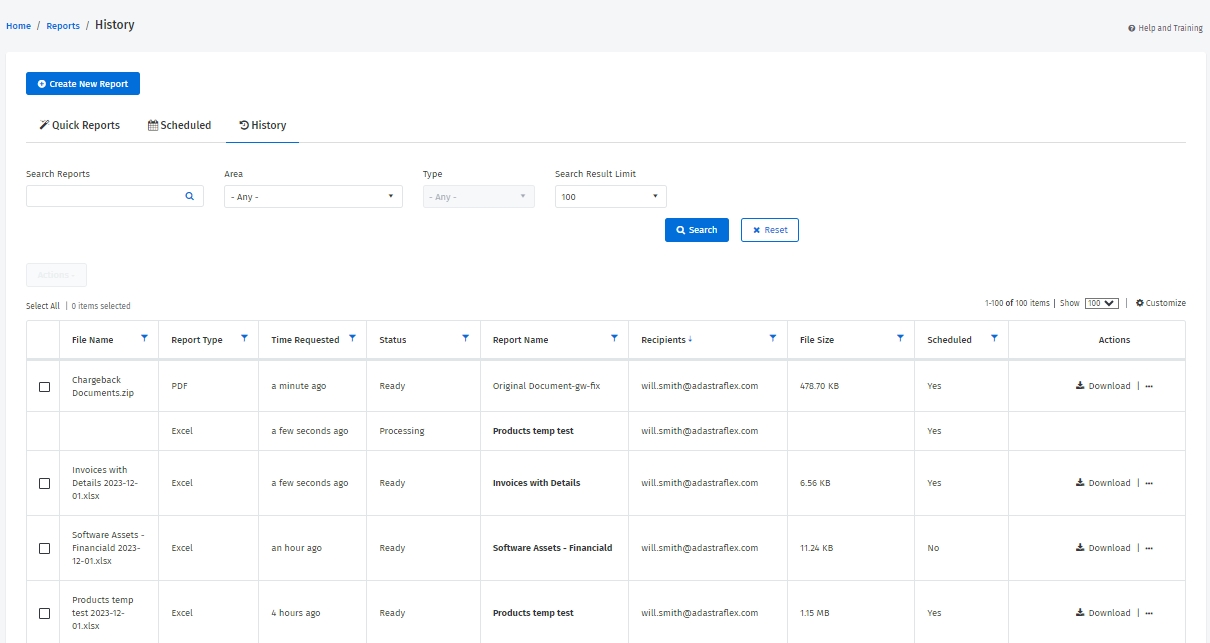Tick the Software Assets - Financiald checkbox
The height and width of the screenshot is (643, 1210).
44,548
